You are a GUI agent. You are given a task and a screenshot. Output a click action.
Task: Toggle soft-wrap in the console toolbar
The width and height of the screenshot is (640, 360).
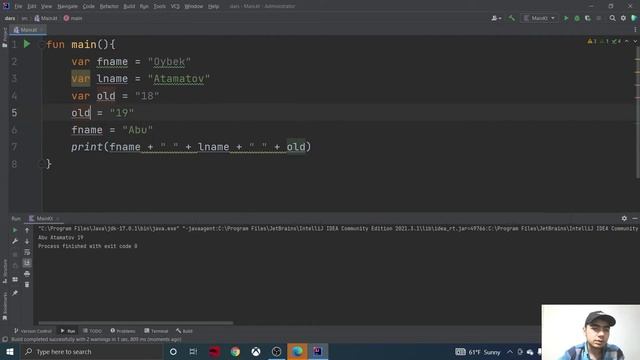point(27,252)
